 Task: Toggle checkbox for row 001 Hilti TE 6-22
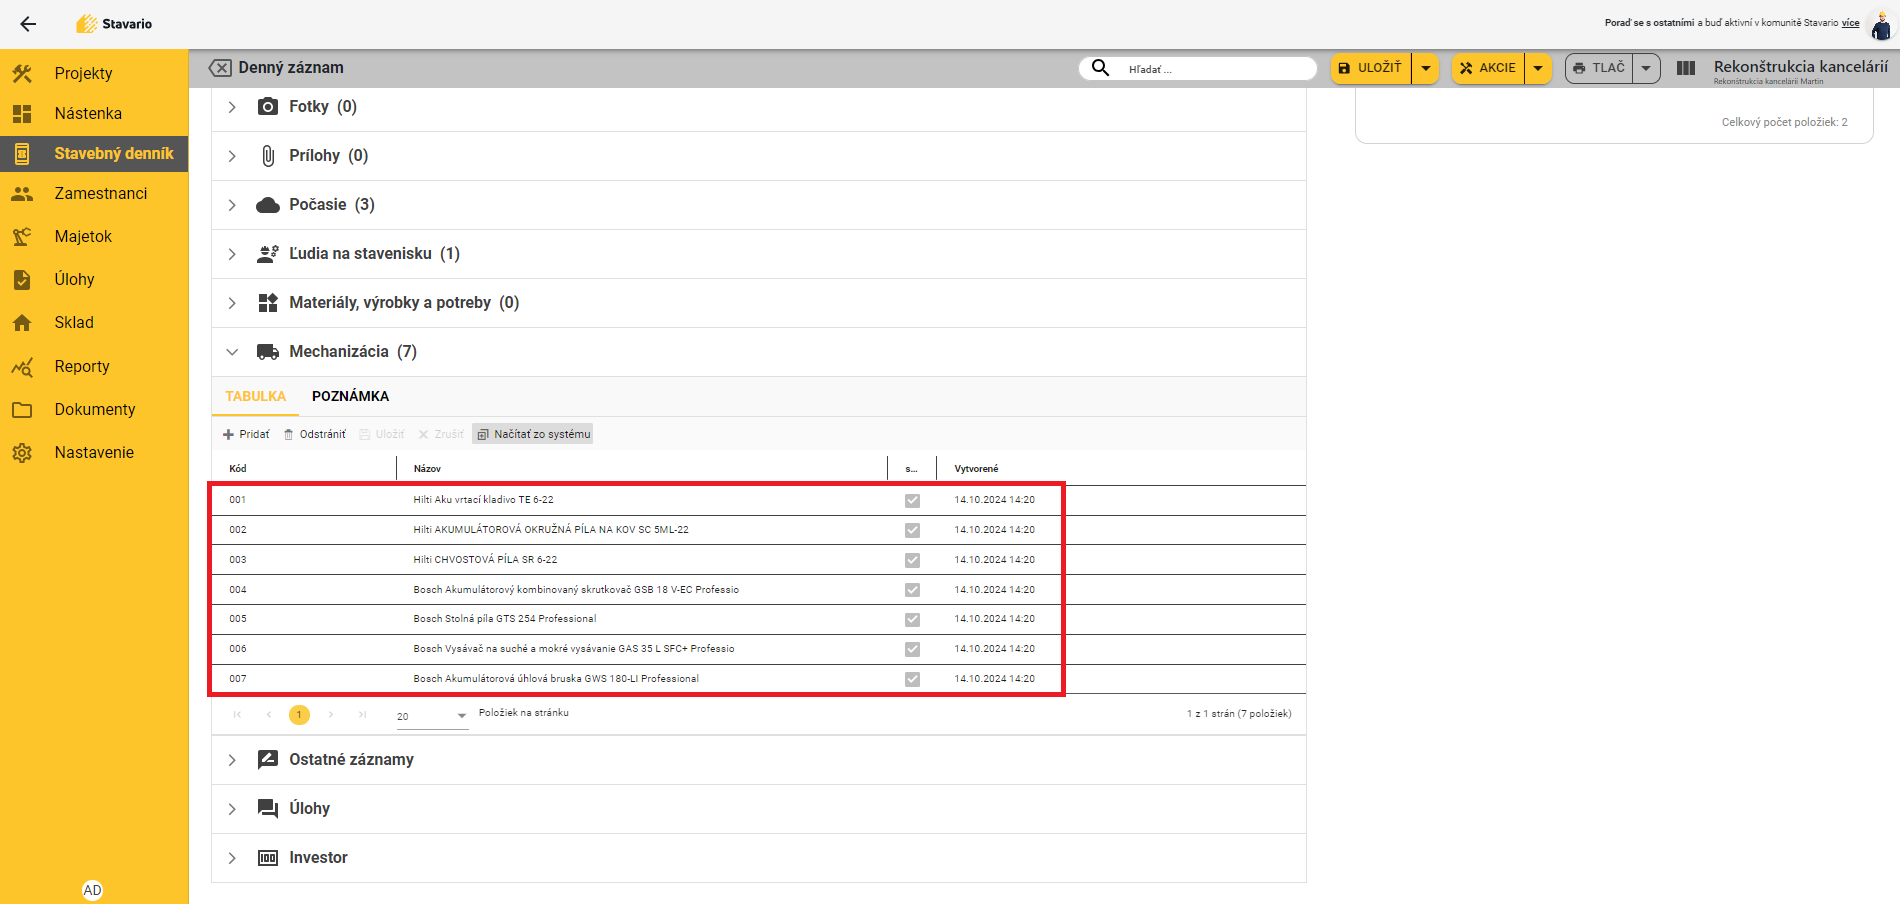tap(912, 501)
